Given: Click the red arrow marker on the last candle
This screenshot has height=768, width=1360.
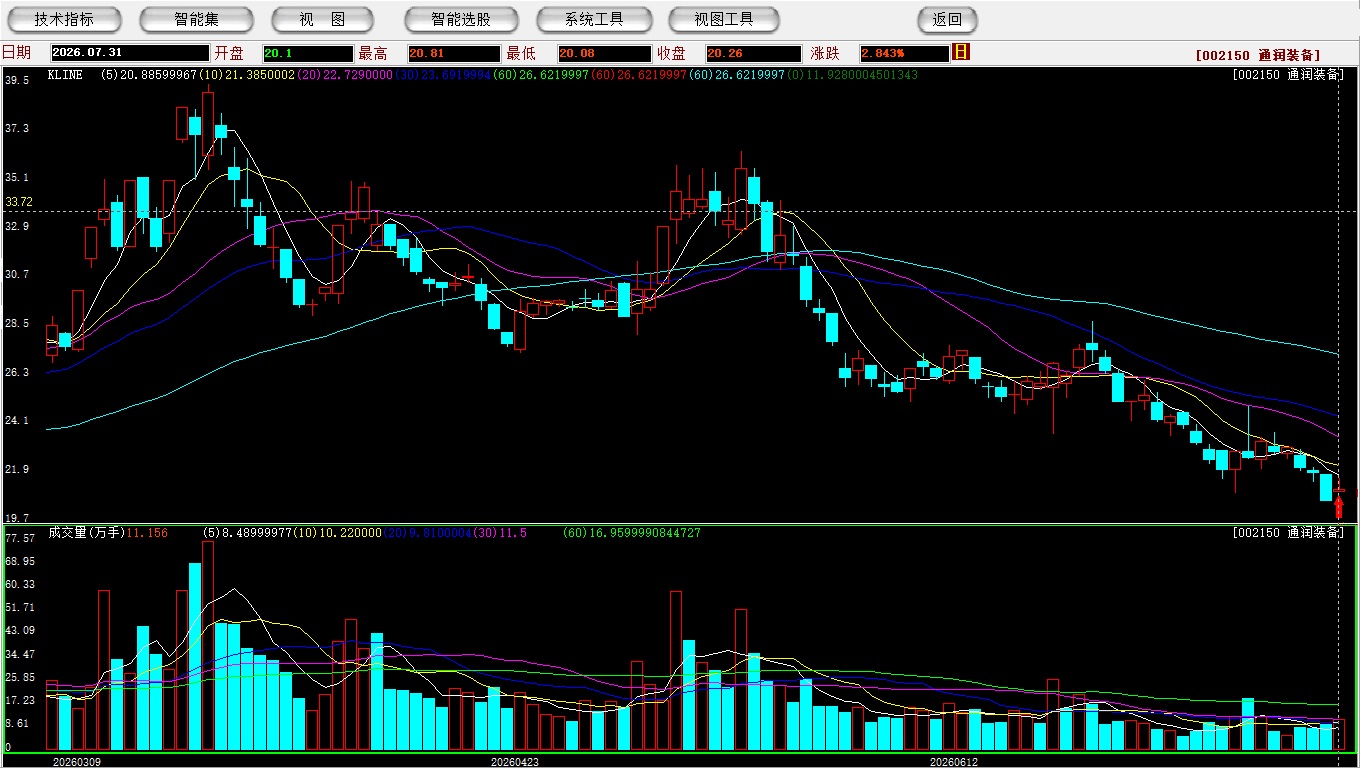Looking at the screenshot, I should [1339, 507].
